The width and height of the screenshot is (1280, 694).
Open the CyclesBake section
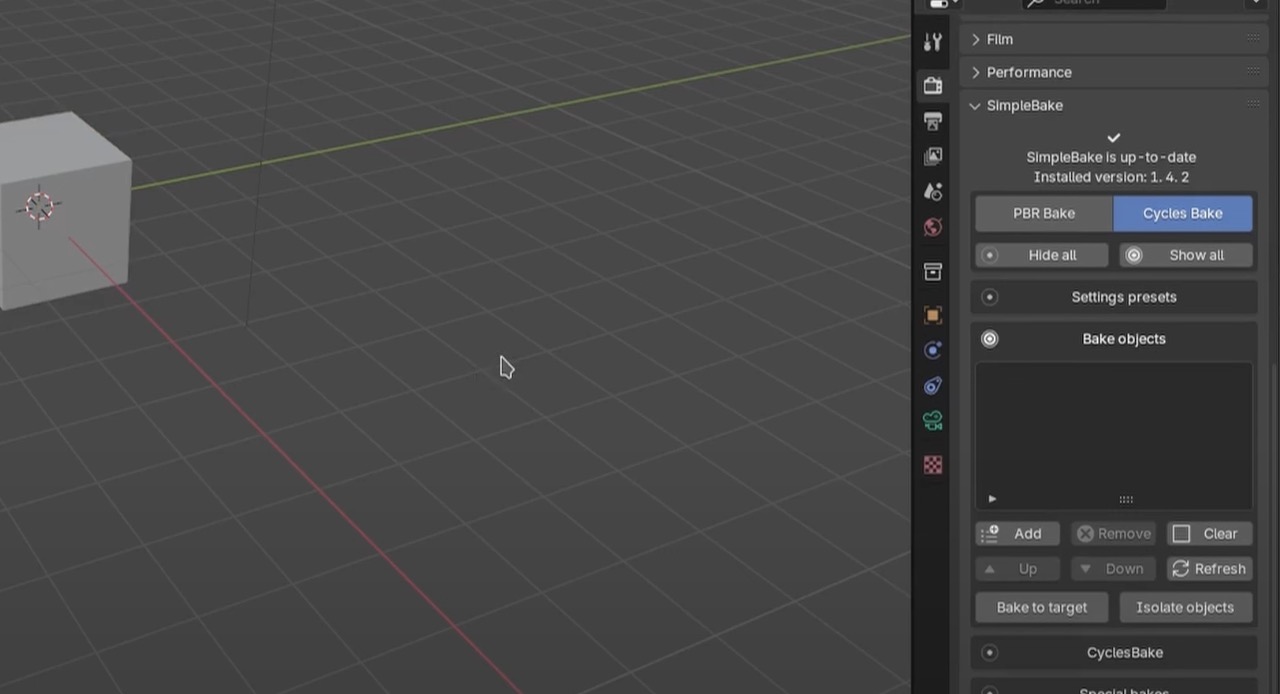click(1124, 652)
